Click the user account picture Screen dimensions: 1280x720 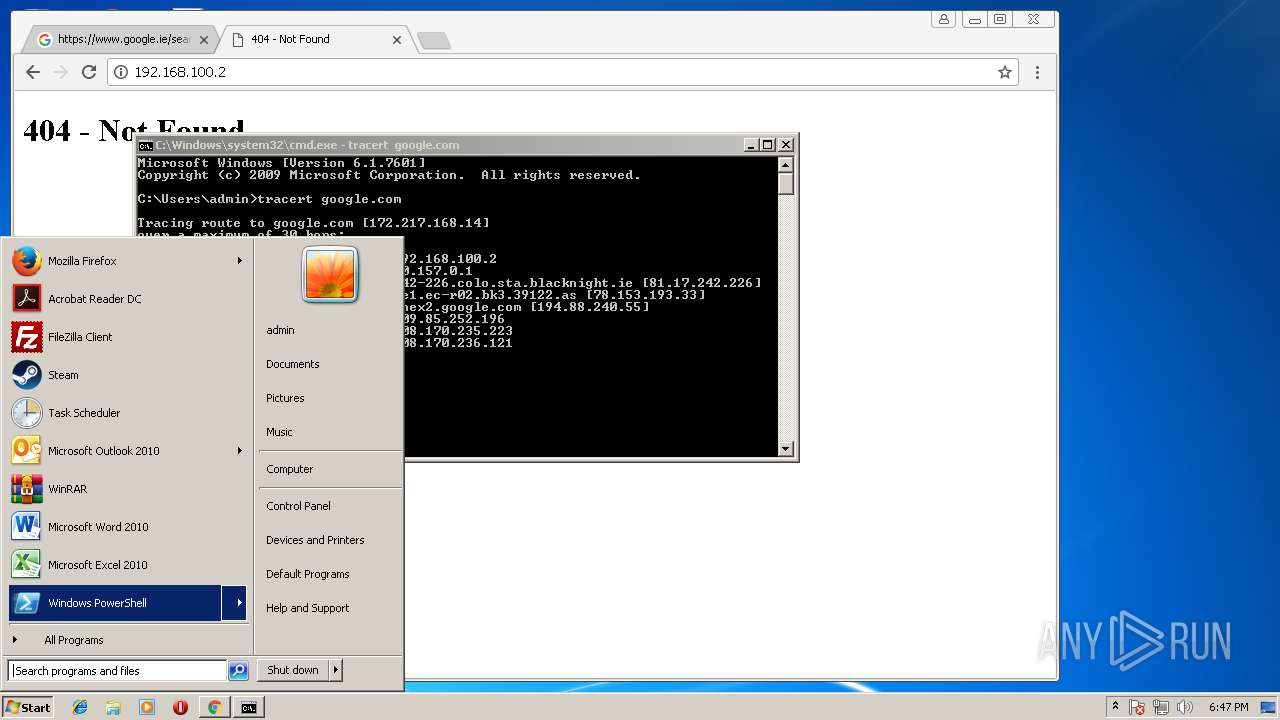click(330, 274)
